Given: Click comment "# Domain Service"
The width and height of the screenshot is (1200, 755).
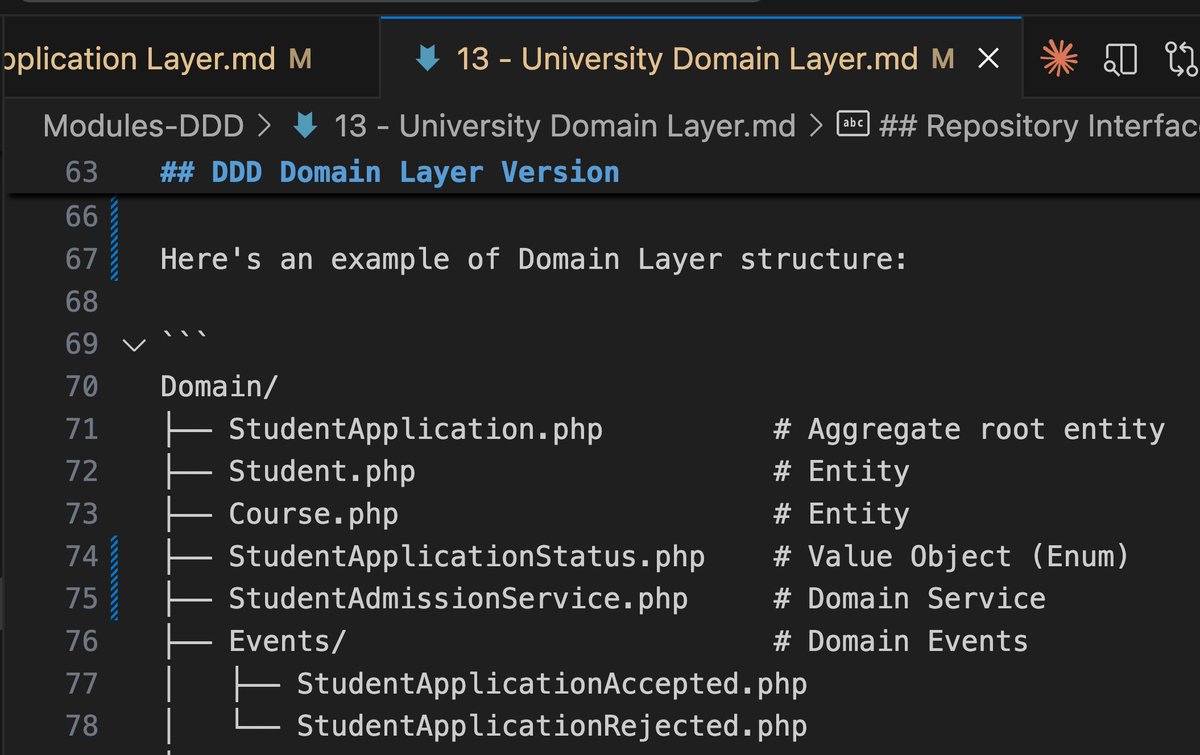Looking at the screenshot, I should 909,598.
